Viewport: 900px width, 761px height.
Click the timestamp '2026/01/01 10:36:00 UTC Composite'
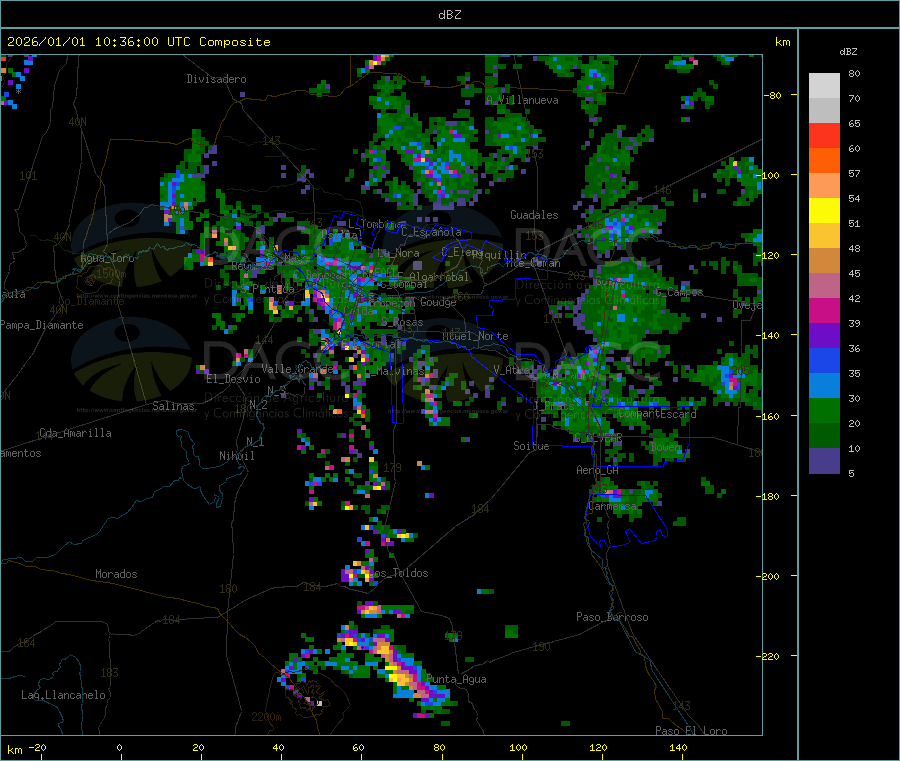click(138, 42)
